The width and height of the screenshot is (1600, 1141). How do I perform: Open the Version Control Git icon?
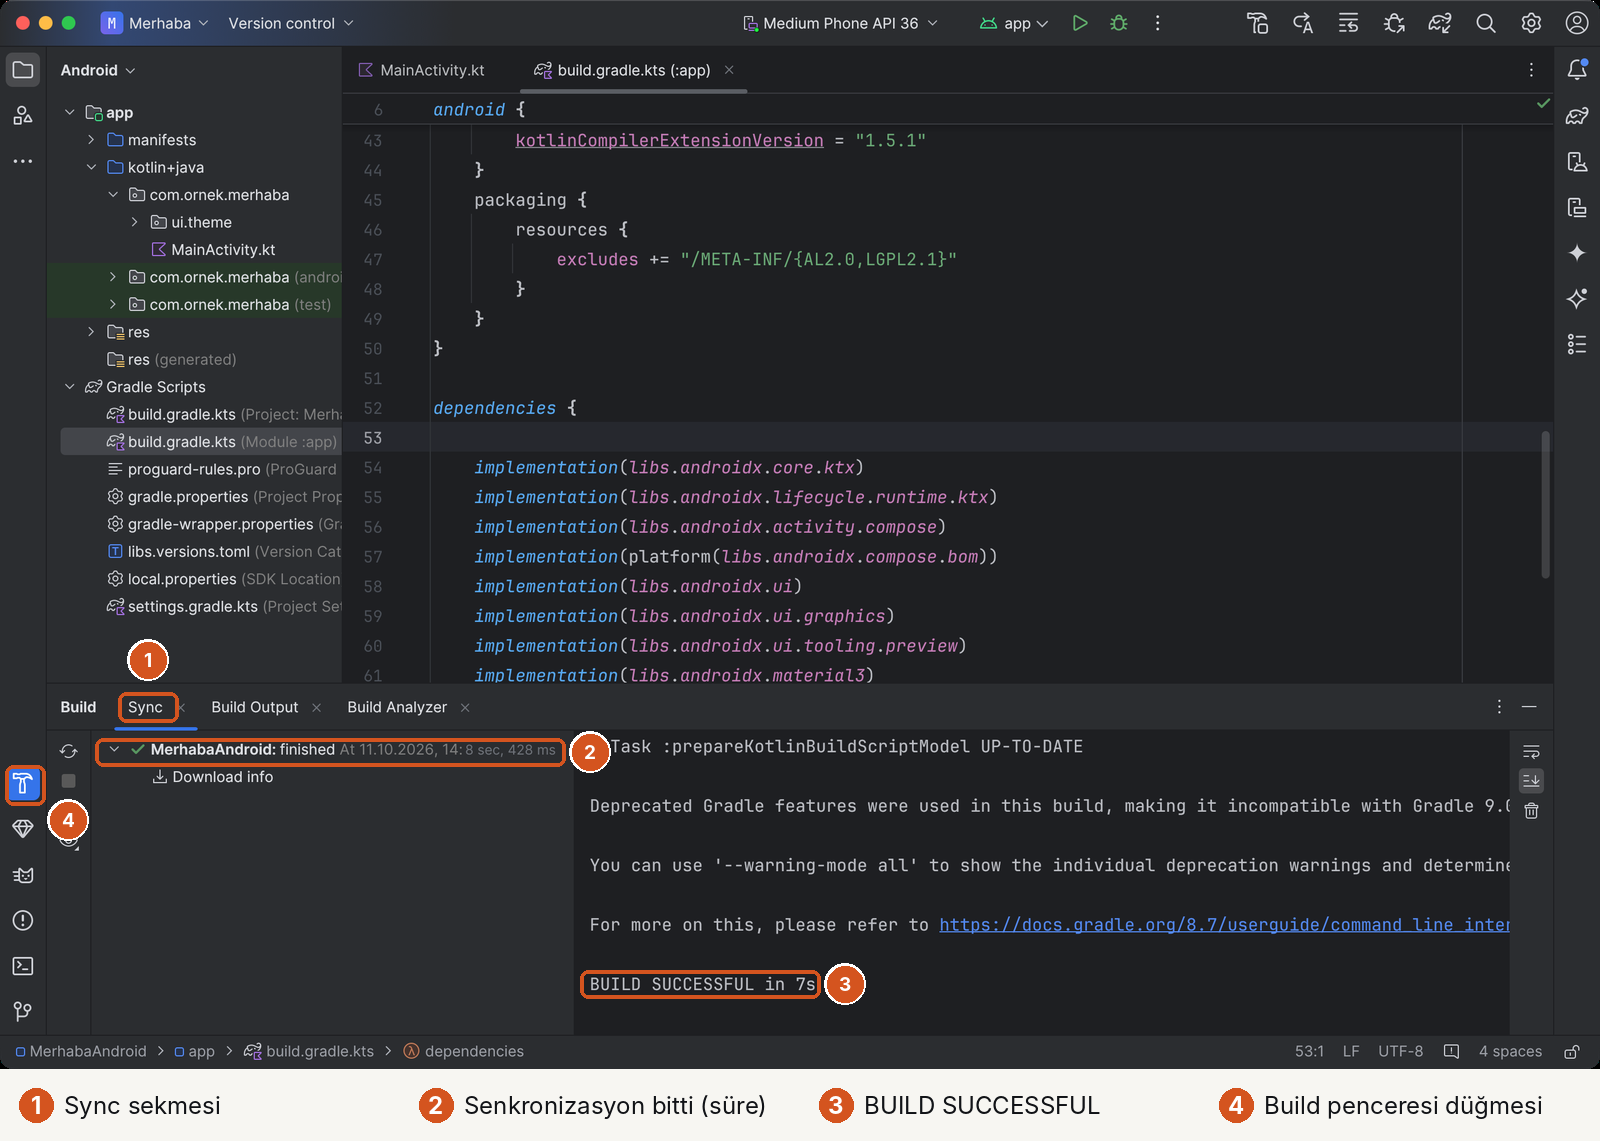click(23, 1012)
